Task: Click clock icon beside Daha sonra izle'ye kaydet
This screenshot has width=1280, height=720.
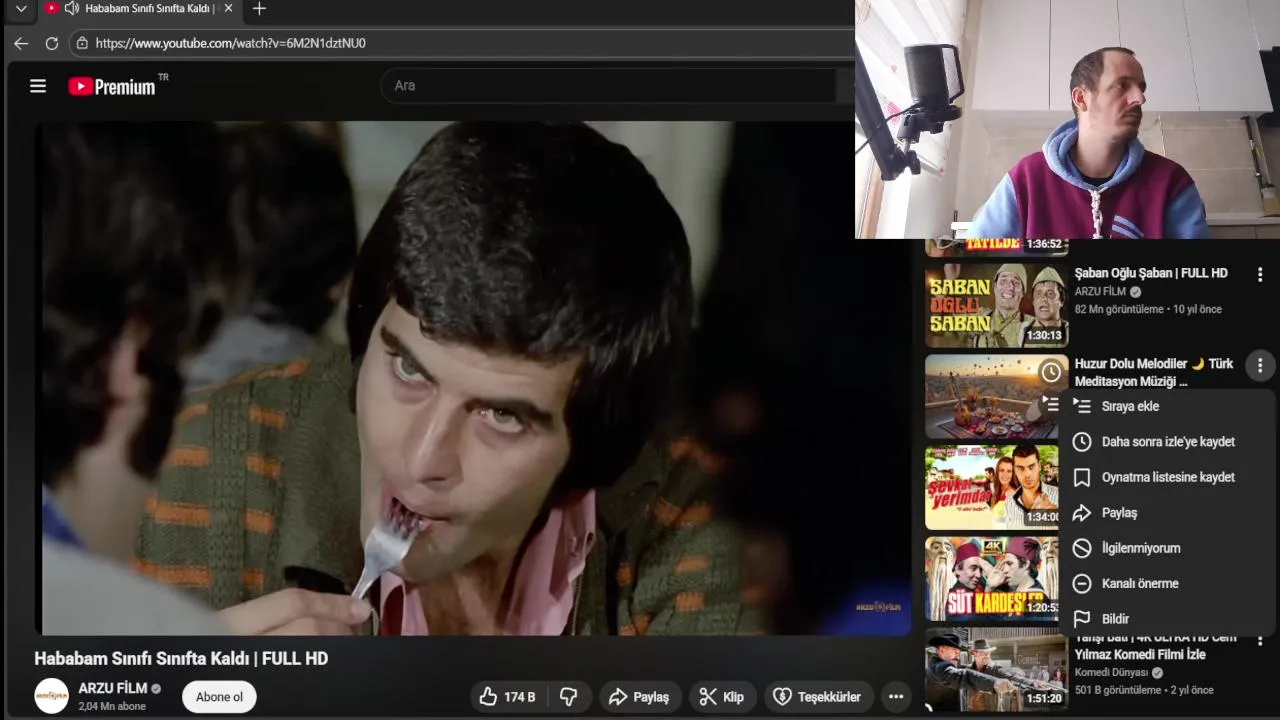Action: [1081, 442]
